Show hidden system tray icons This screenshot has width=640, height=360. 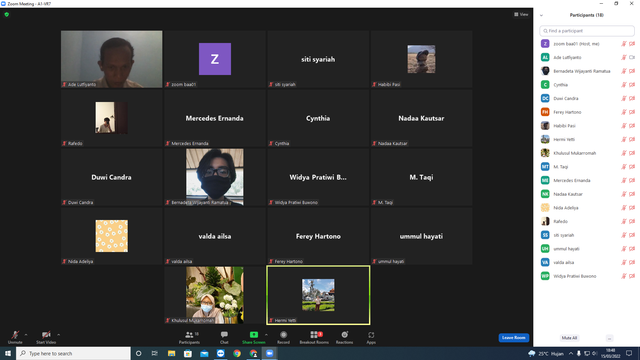click(571, 353)
